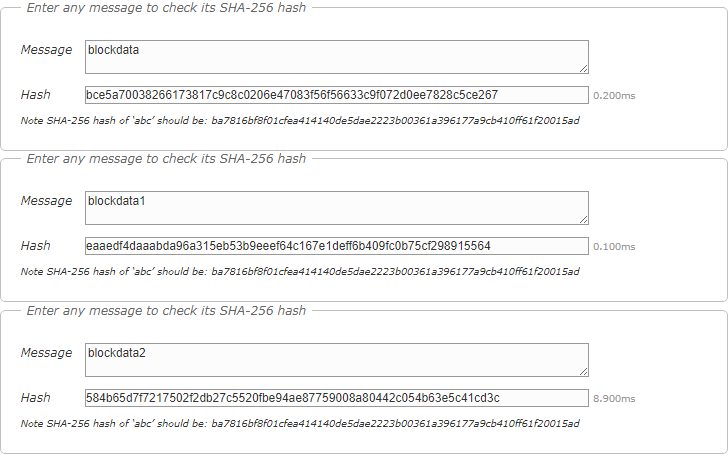This screenshot has width=728, height=456.
Task: Click the Hash label beside the 584b65d hash
Action: [35, 398]
